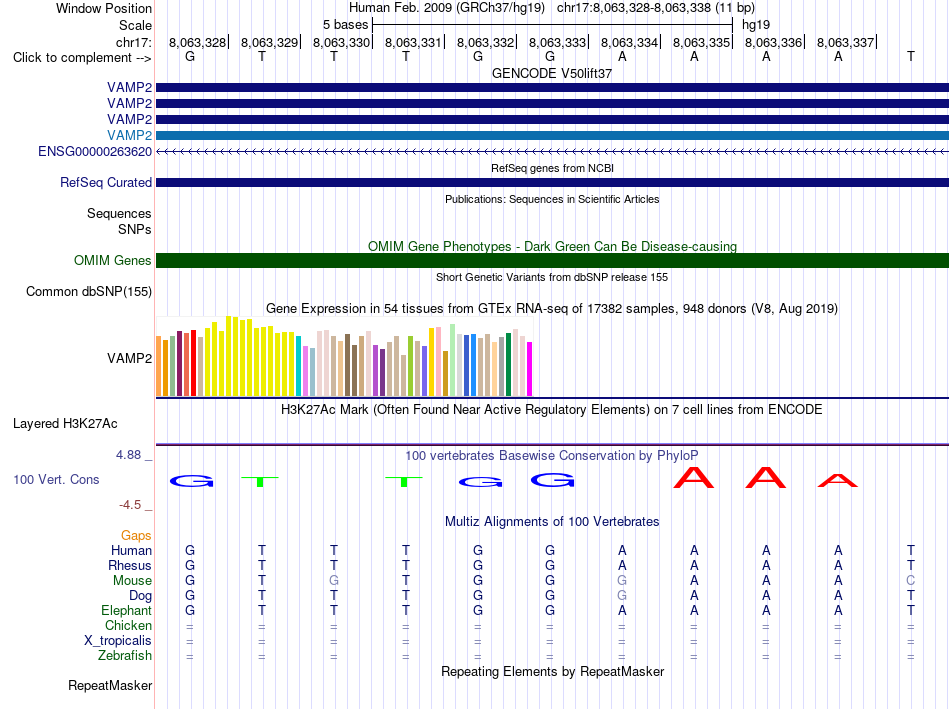The height and width of the screenshot is (709, 950).
Task: Click the magenta bar ending GTEx chart
Action: tap(530, 369)
